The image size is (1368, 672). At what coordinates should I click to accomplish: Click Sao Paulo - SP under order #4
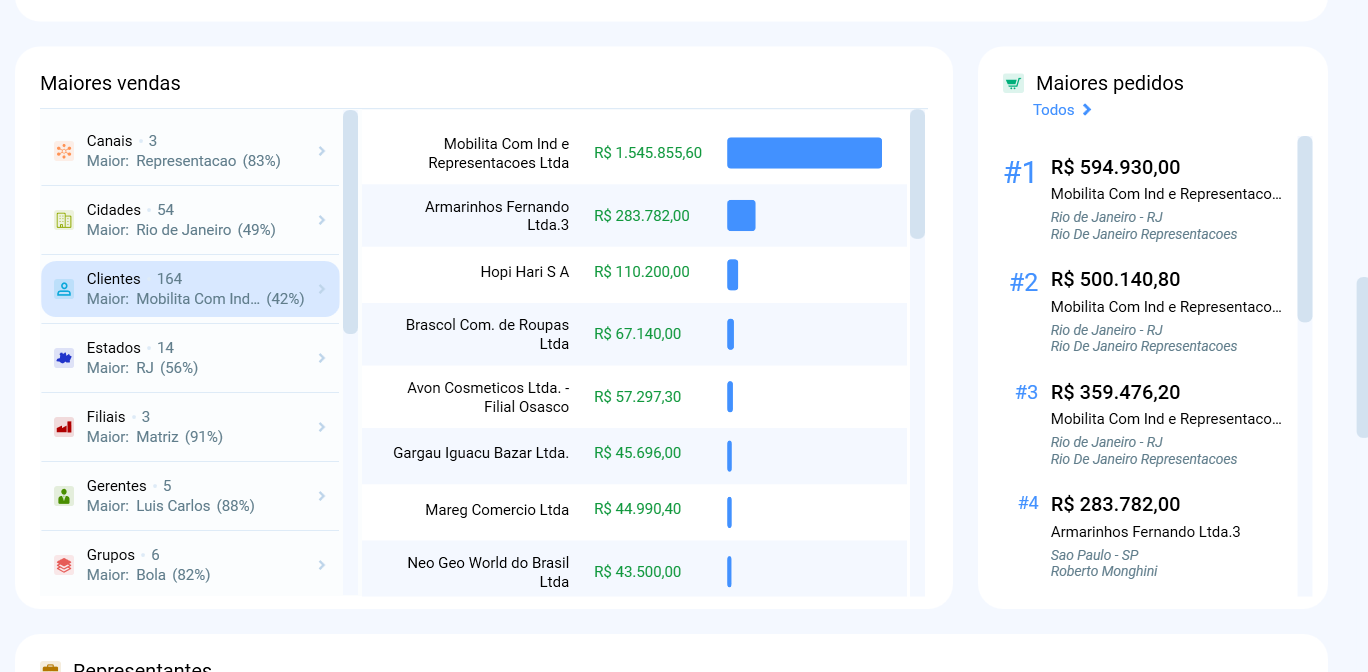[1095, 555]
